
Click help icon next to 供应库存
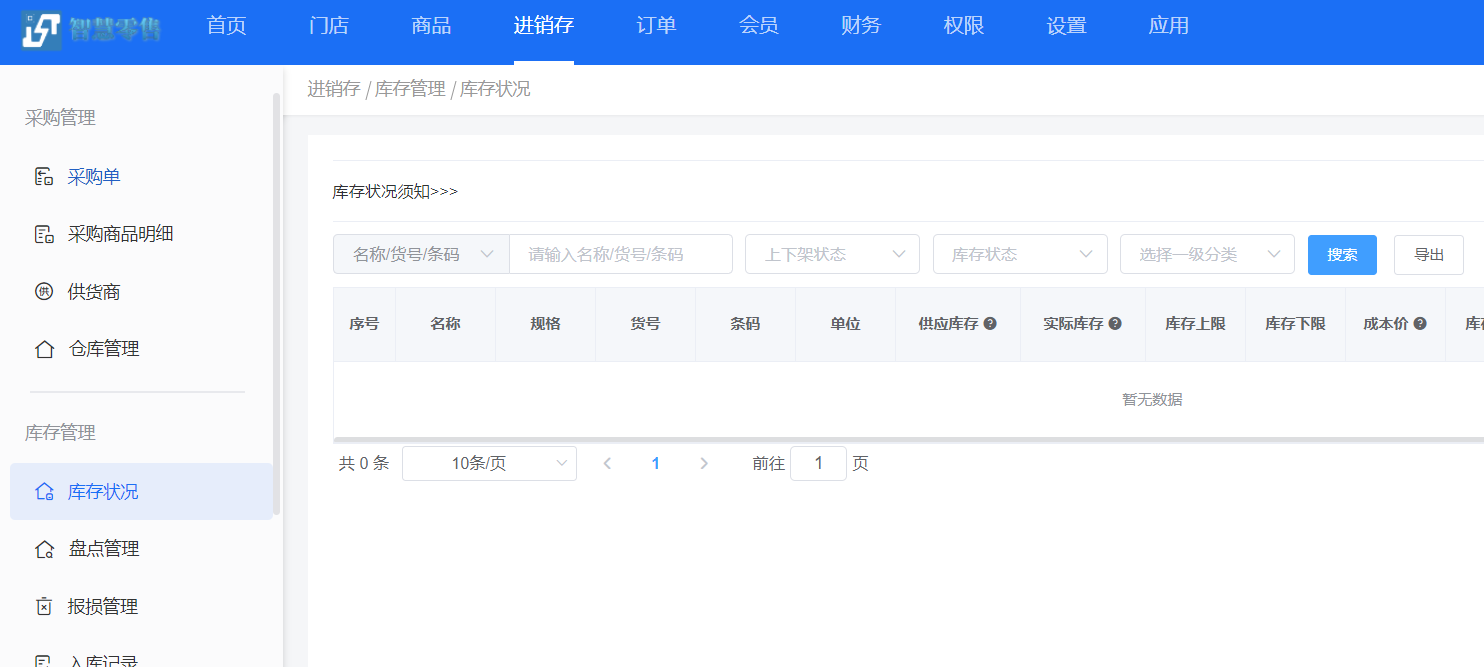pos(990,324)
